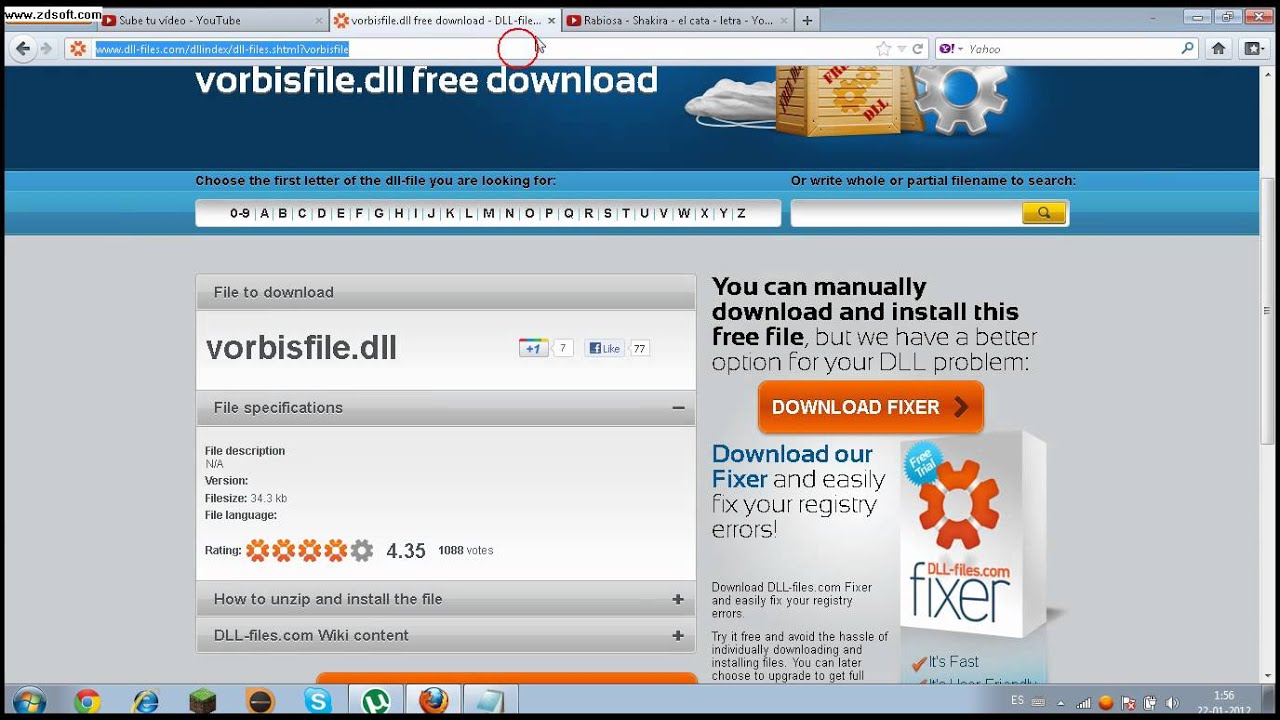This screenshot has height=720, width=1280.
Task: Close the Rabiosa Shakira tab
Action: click(x=783, y=20)
